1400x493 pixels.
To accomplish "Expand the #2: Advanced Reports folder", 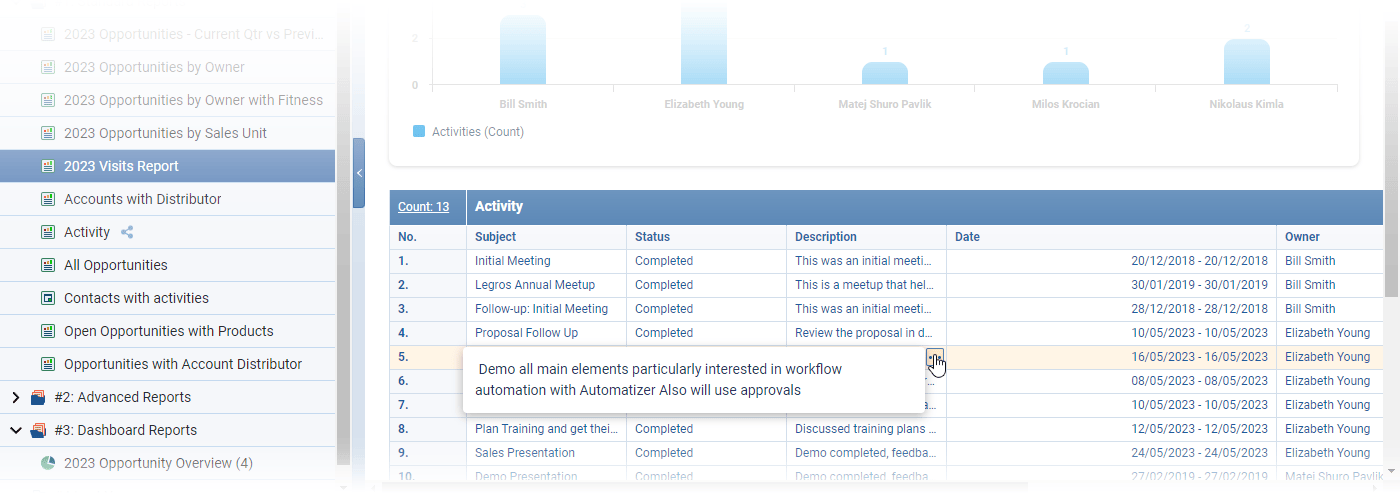I will 15,397.
